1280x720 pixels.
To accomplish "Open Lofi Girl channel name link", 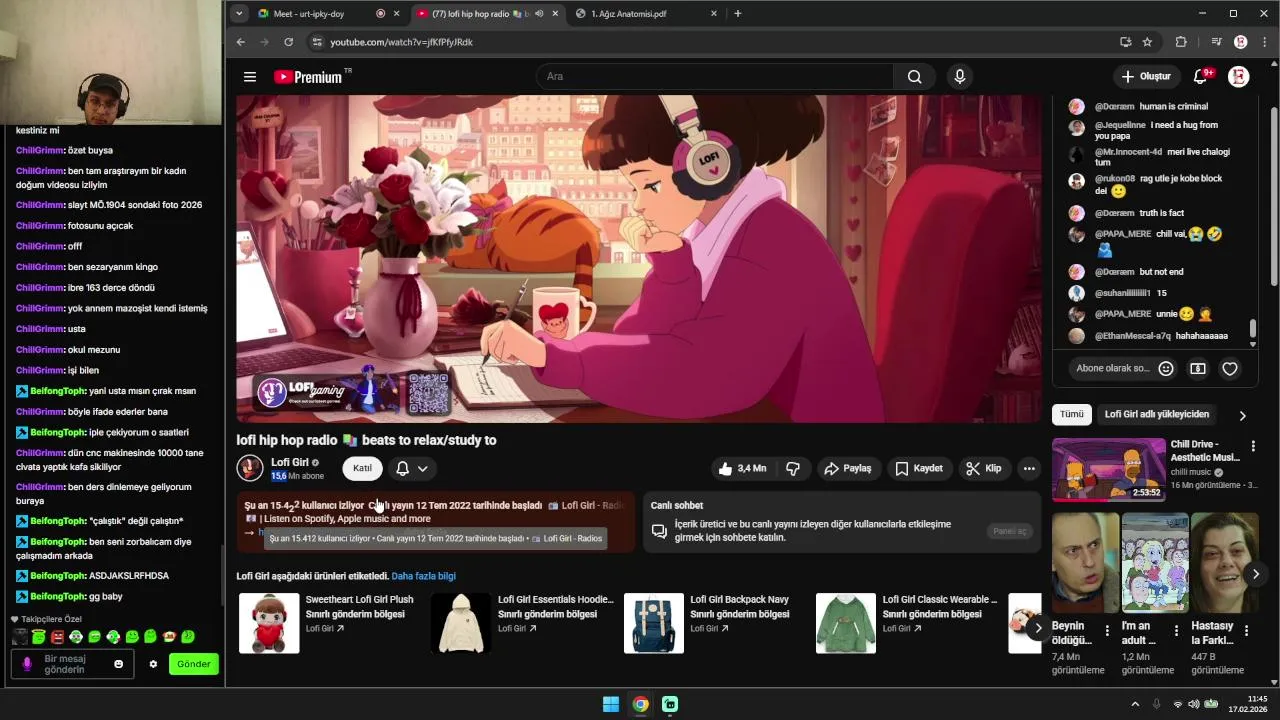I will click(290, 462).
